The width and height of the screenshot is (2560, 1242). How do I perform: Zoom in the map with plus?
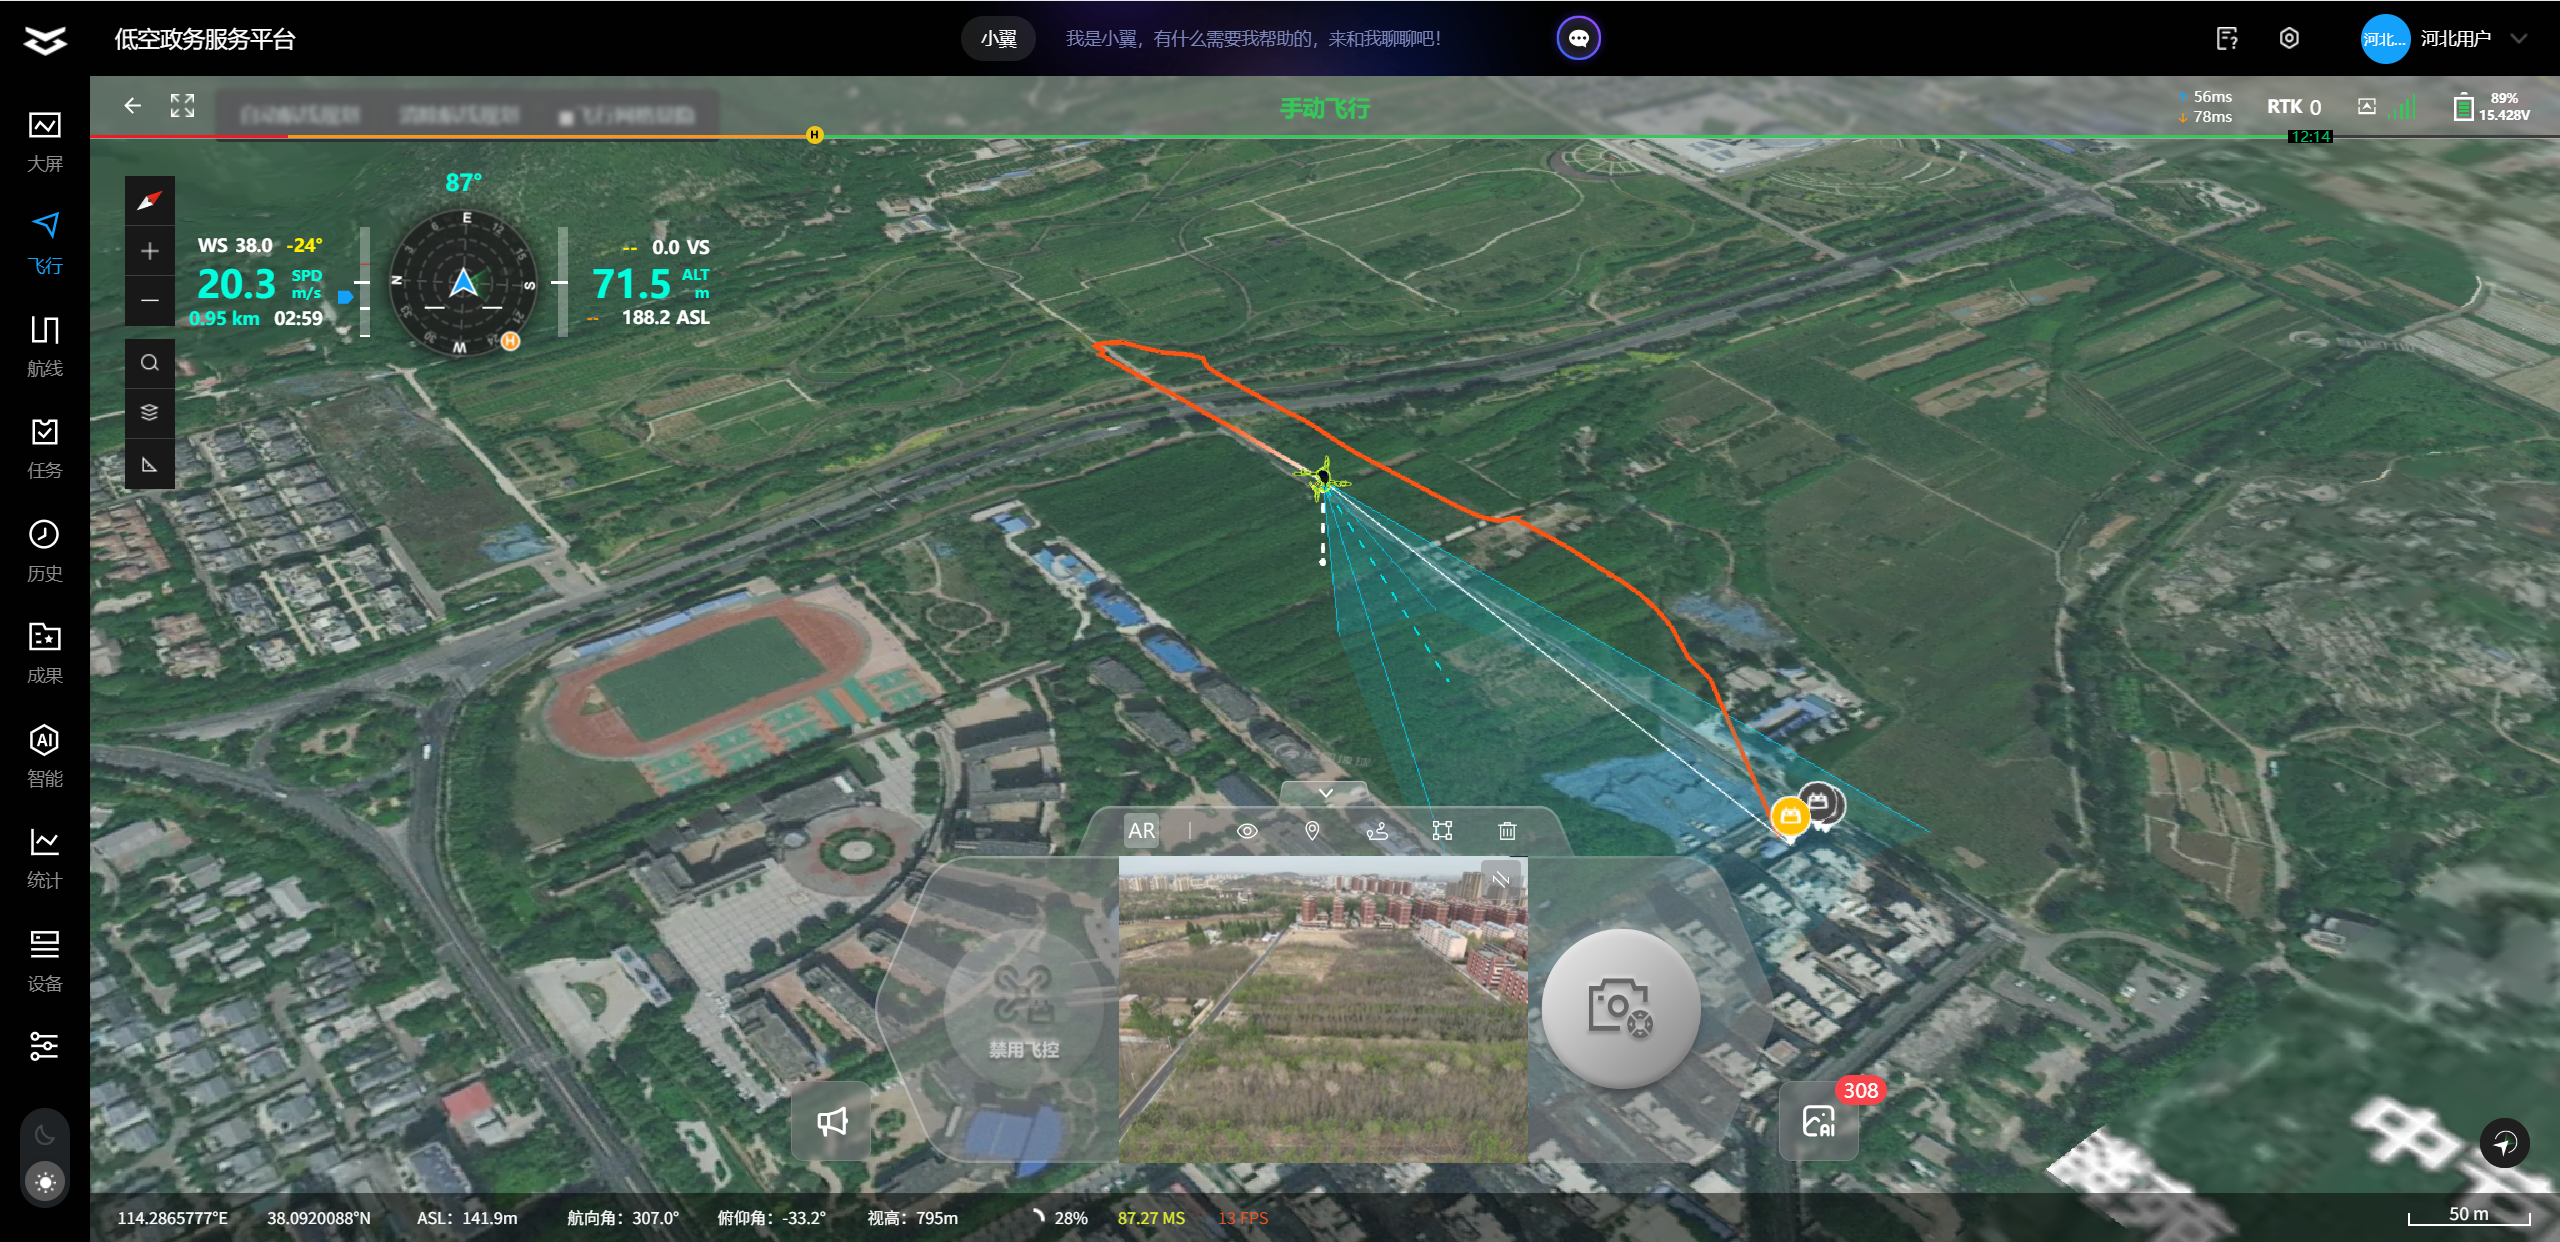[149, 251]
